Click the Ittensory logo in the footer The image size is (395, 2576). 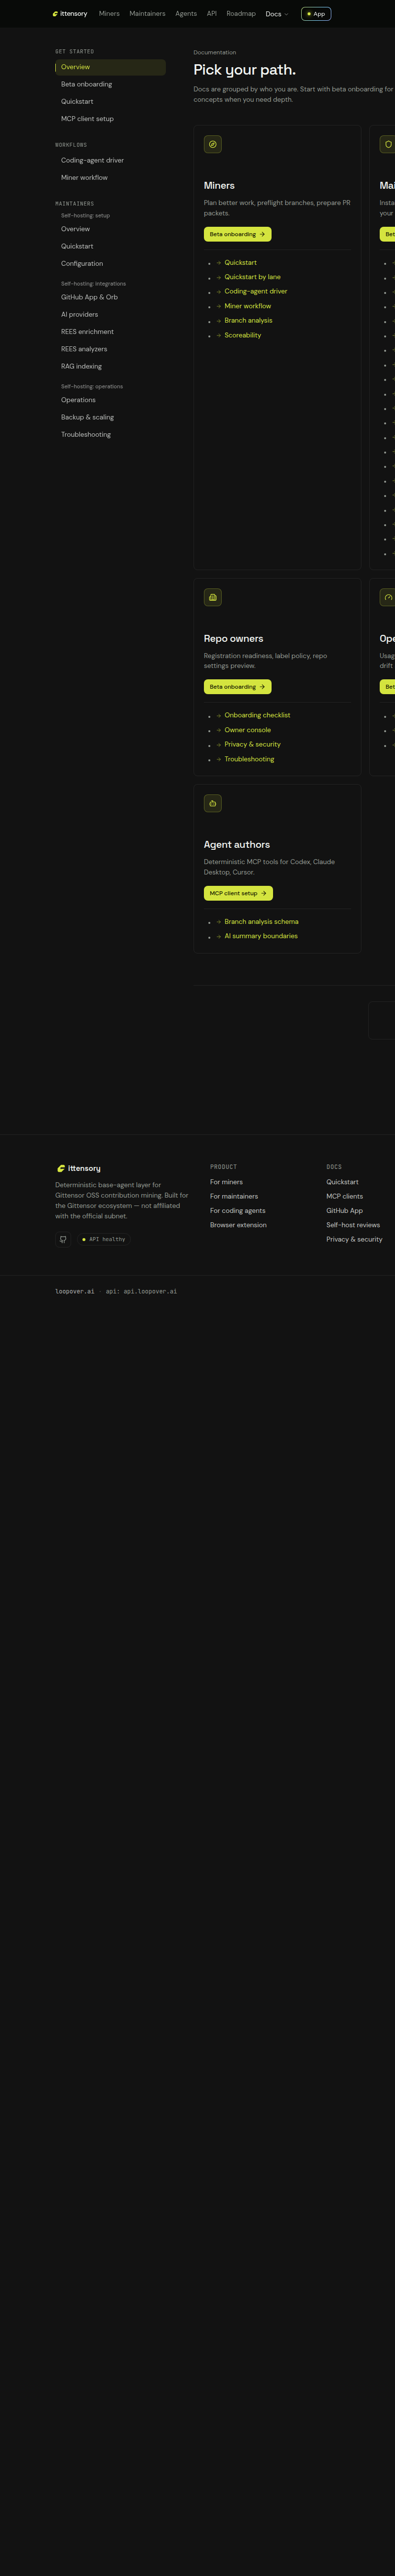79,1168
